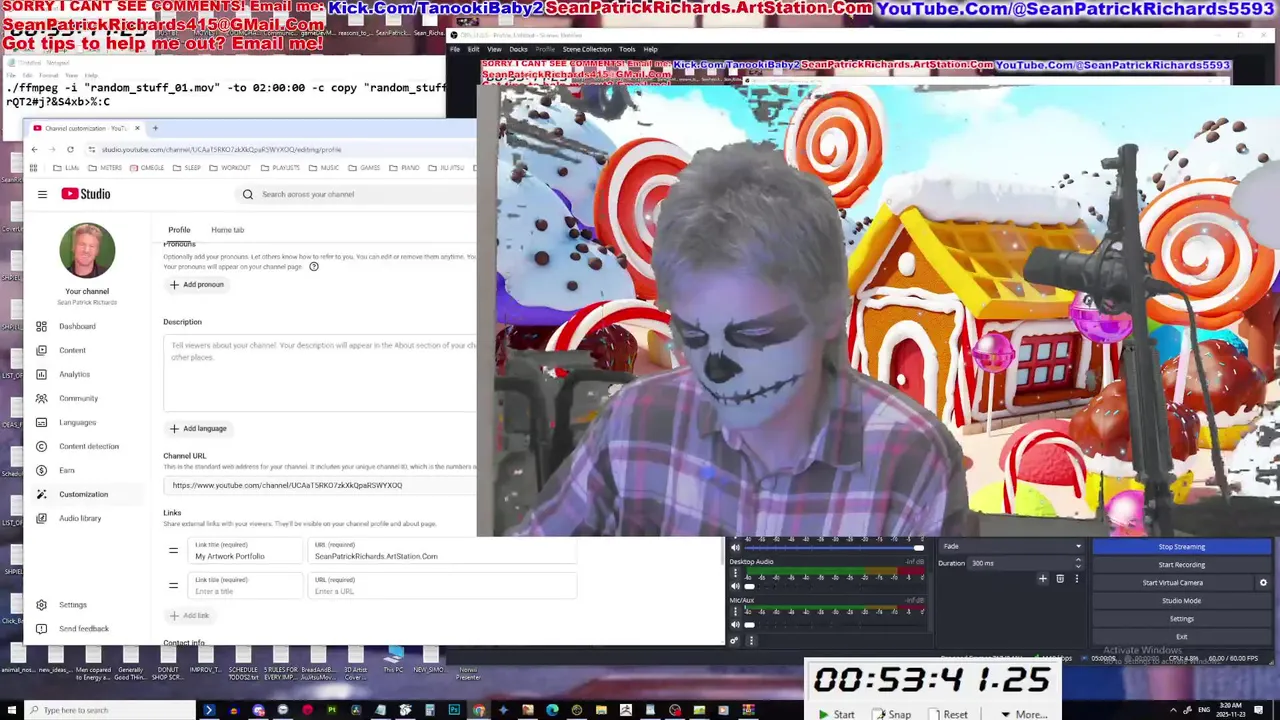Screen dimensions: 1280x720
Task: Open OBS transition three-dot options
Action: click(x=1077, y=578)
